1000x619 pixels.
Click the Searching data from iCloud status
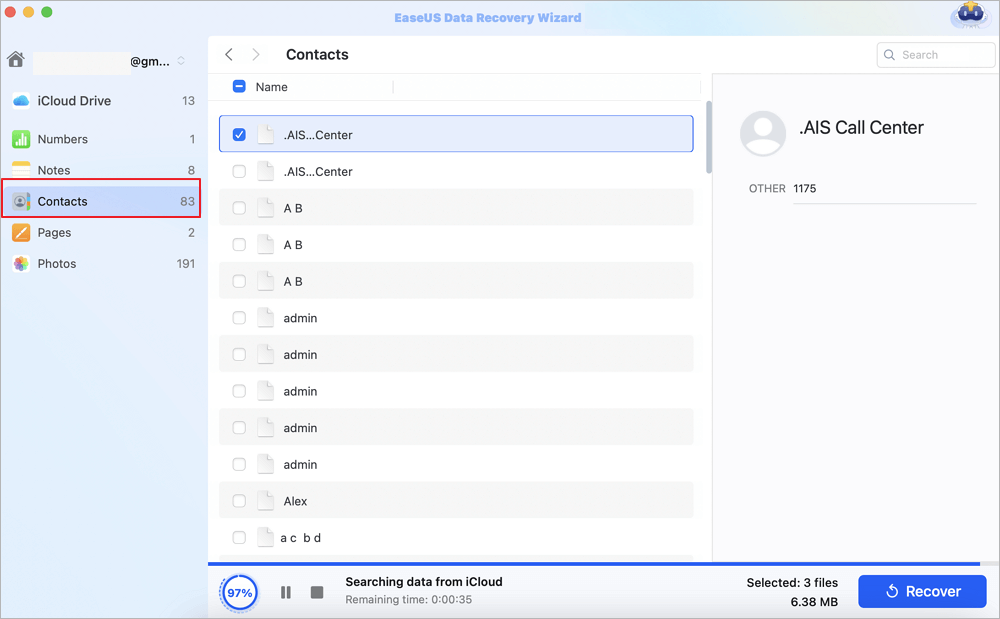coord(424,581)
